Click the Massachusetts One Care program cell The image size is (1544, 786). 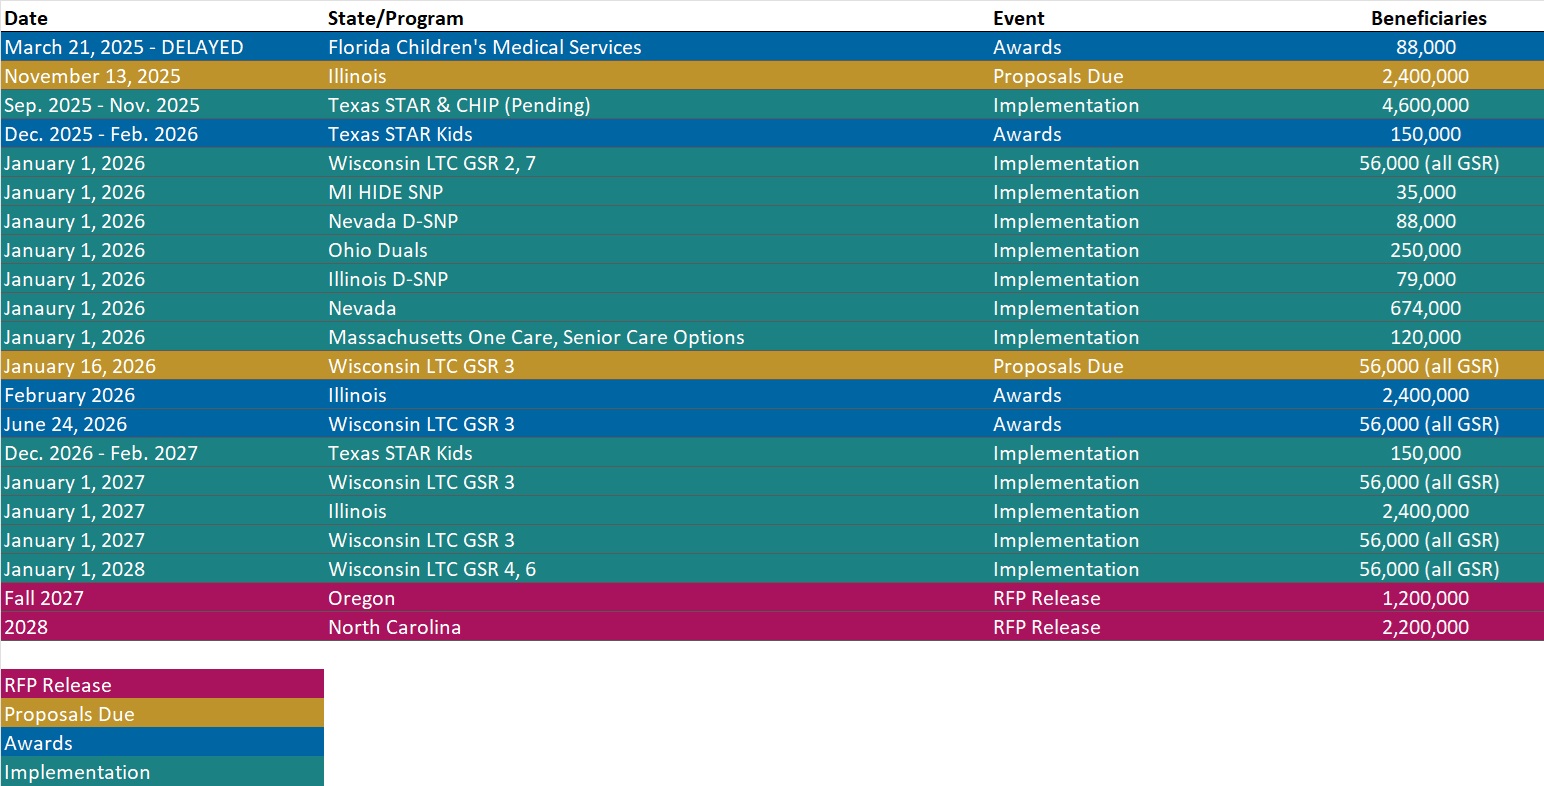click(536, 337)
